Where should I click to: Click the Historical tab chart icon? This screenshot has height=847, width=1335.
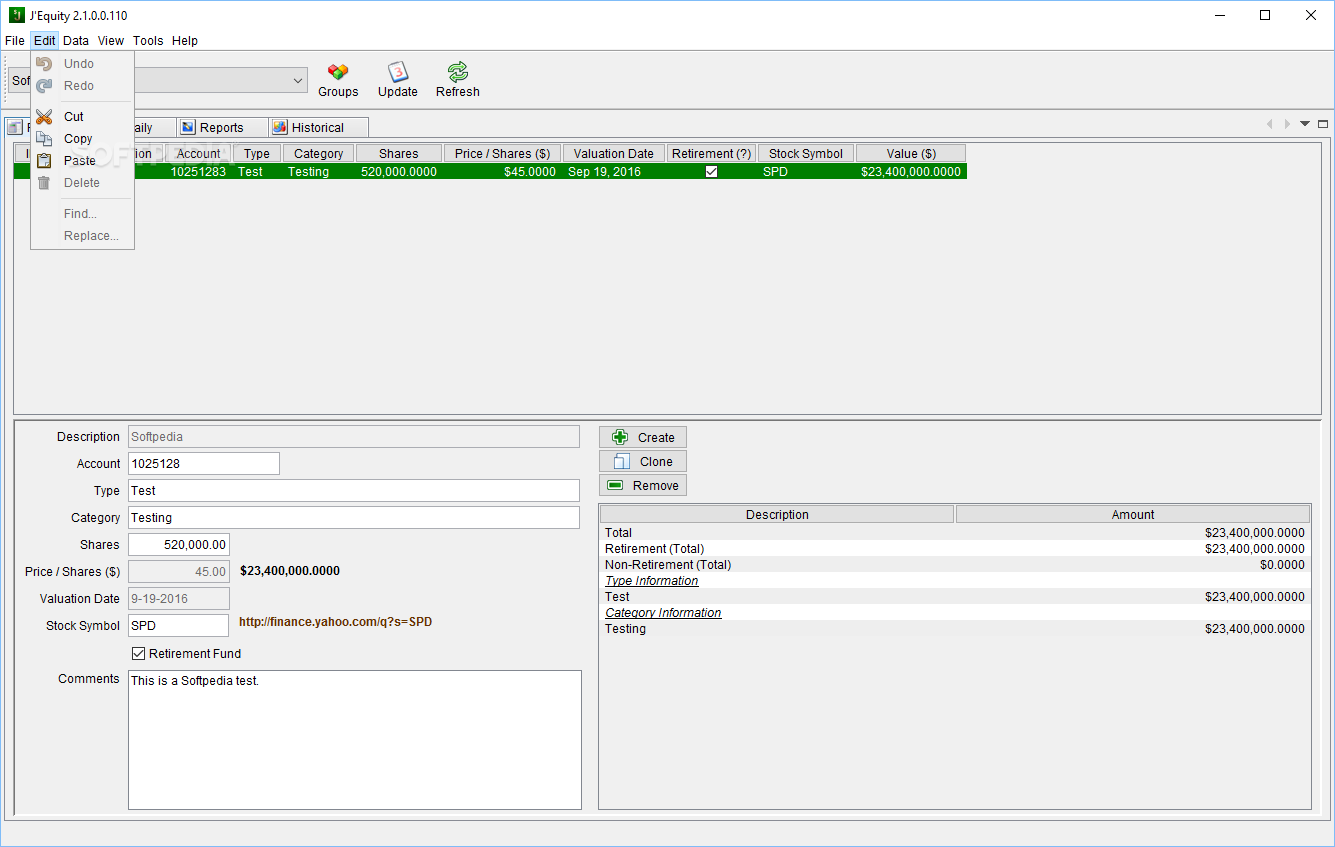click(x=280, y=128)
